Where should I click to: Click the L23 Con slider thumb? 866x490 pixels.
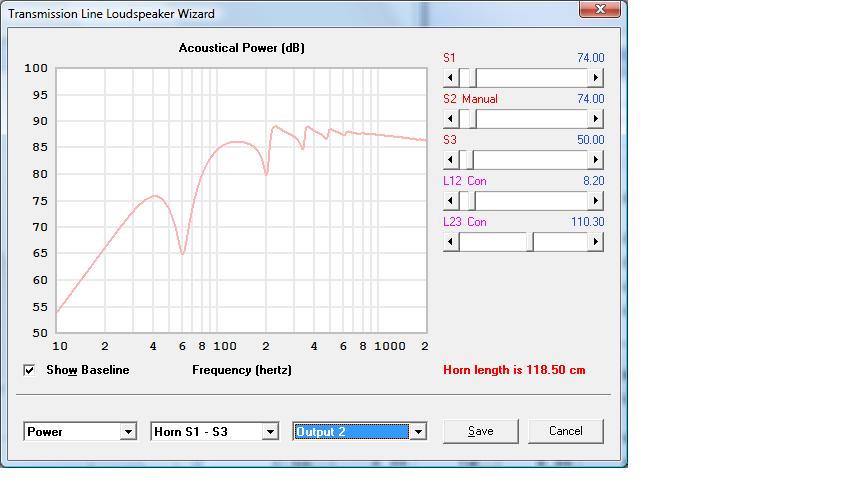click(x=530, y=242)
